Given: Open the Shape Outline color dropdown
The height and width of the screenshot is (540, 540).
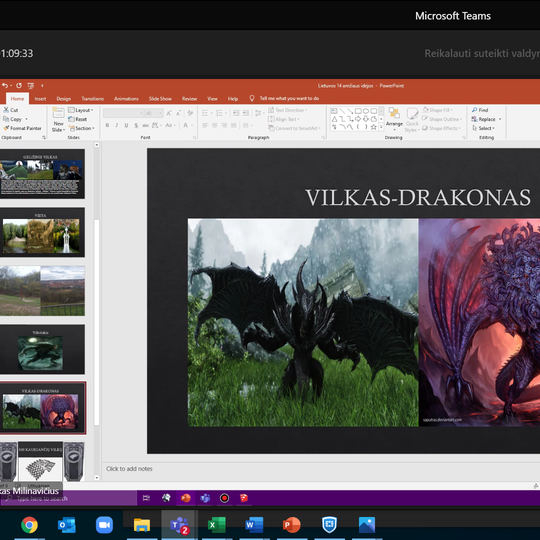Looking at the screenshot, I should pyautogui.click(x=442, y=119).
